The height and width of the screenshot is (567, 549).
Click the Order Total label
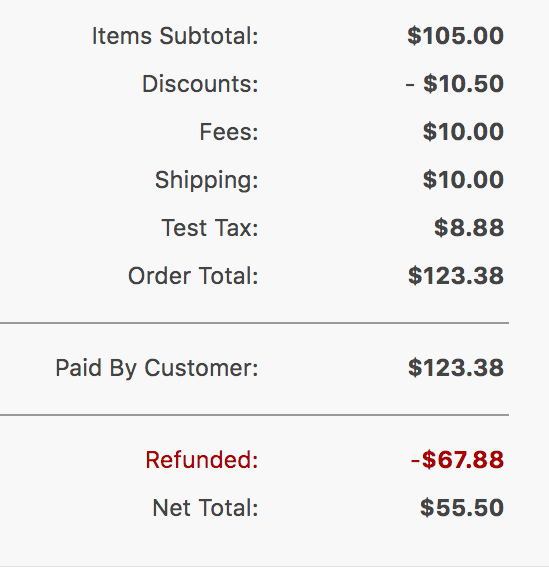pyautogui.click(x=193, y=276)
